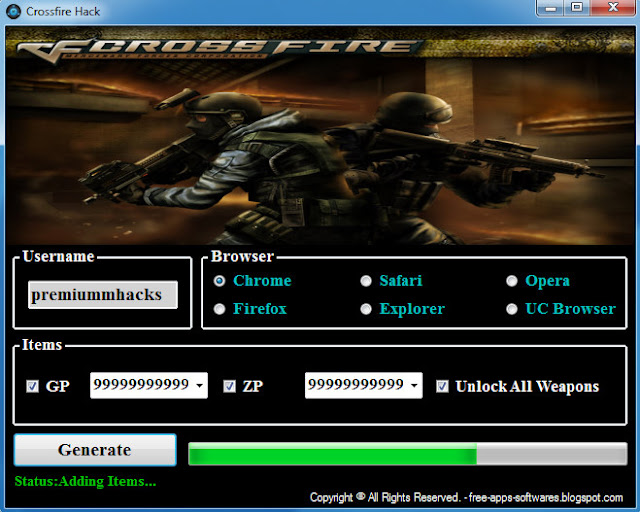Click the Username group label

58,256
